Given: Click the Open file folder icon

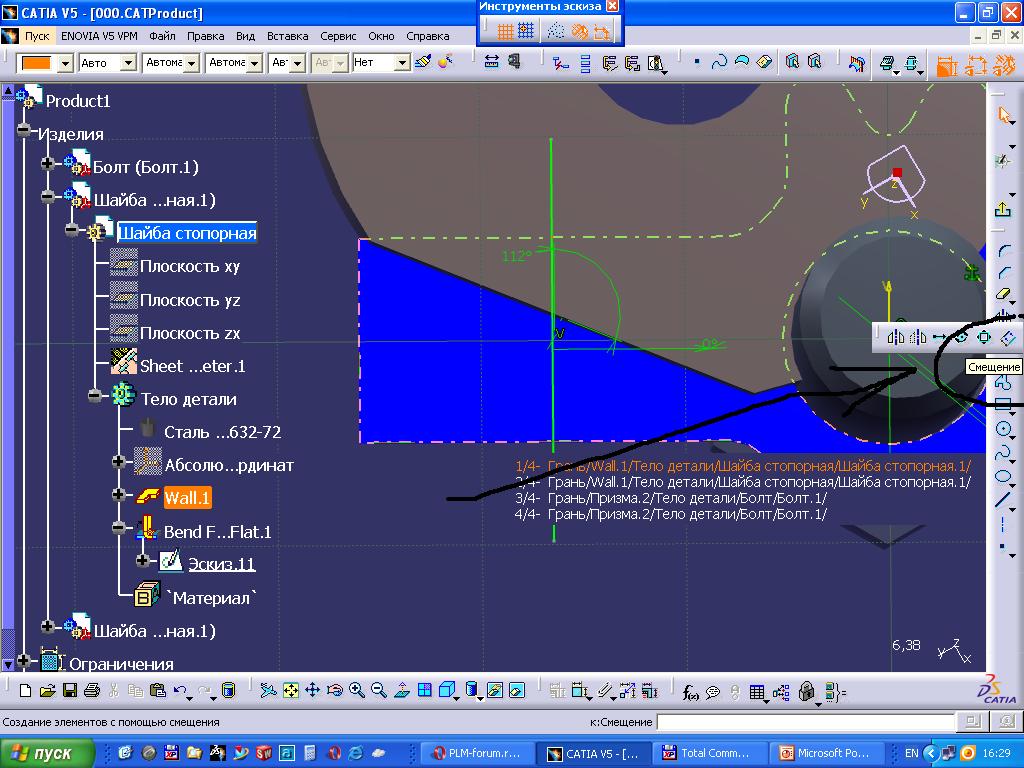Looking at the screenshot, I should pyautogui.click(x=47, y=690).
